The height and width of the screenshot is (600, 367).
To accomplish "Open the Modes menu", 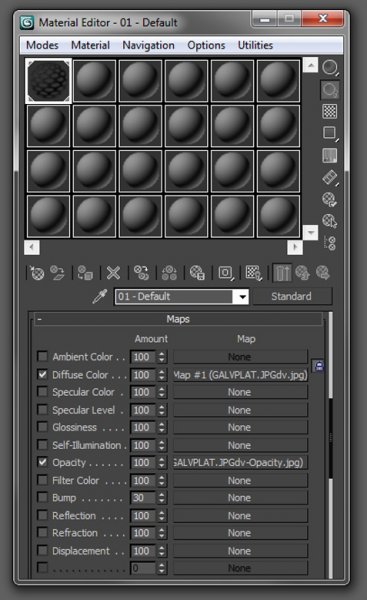I will click(42, 45).
